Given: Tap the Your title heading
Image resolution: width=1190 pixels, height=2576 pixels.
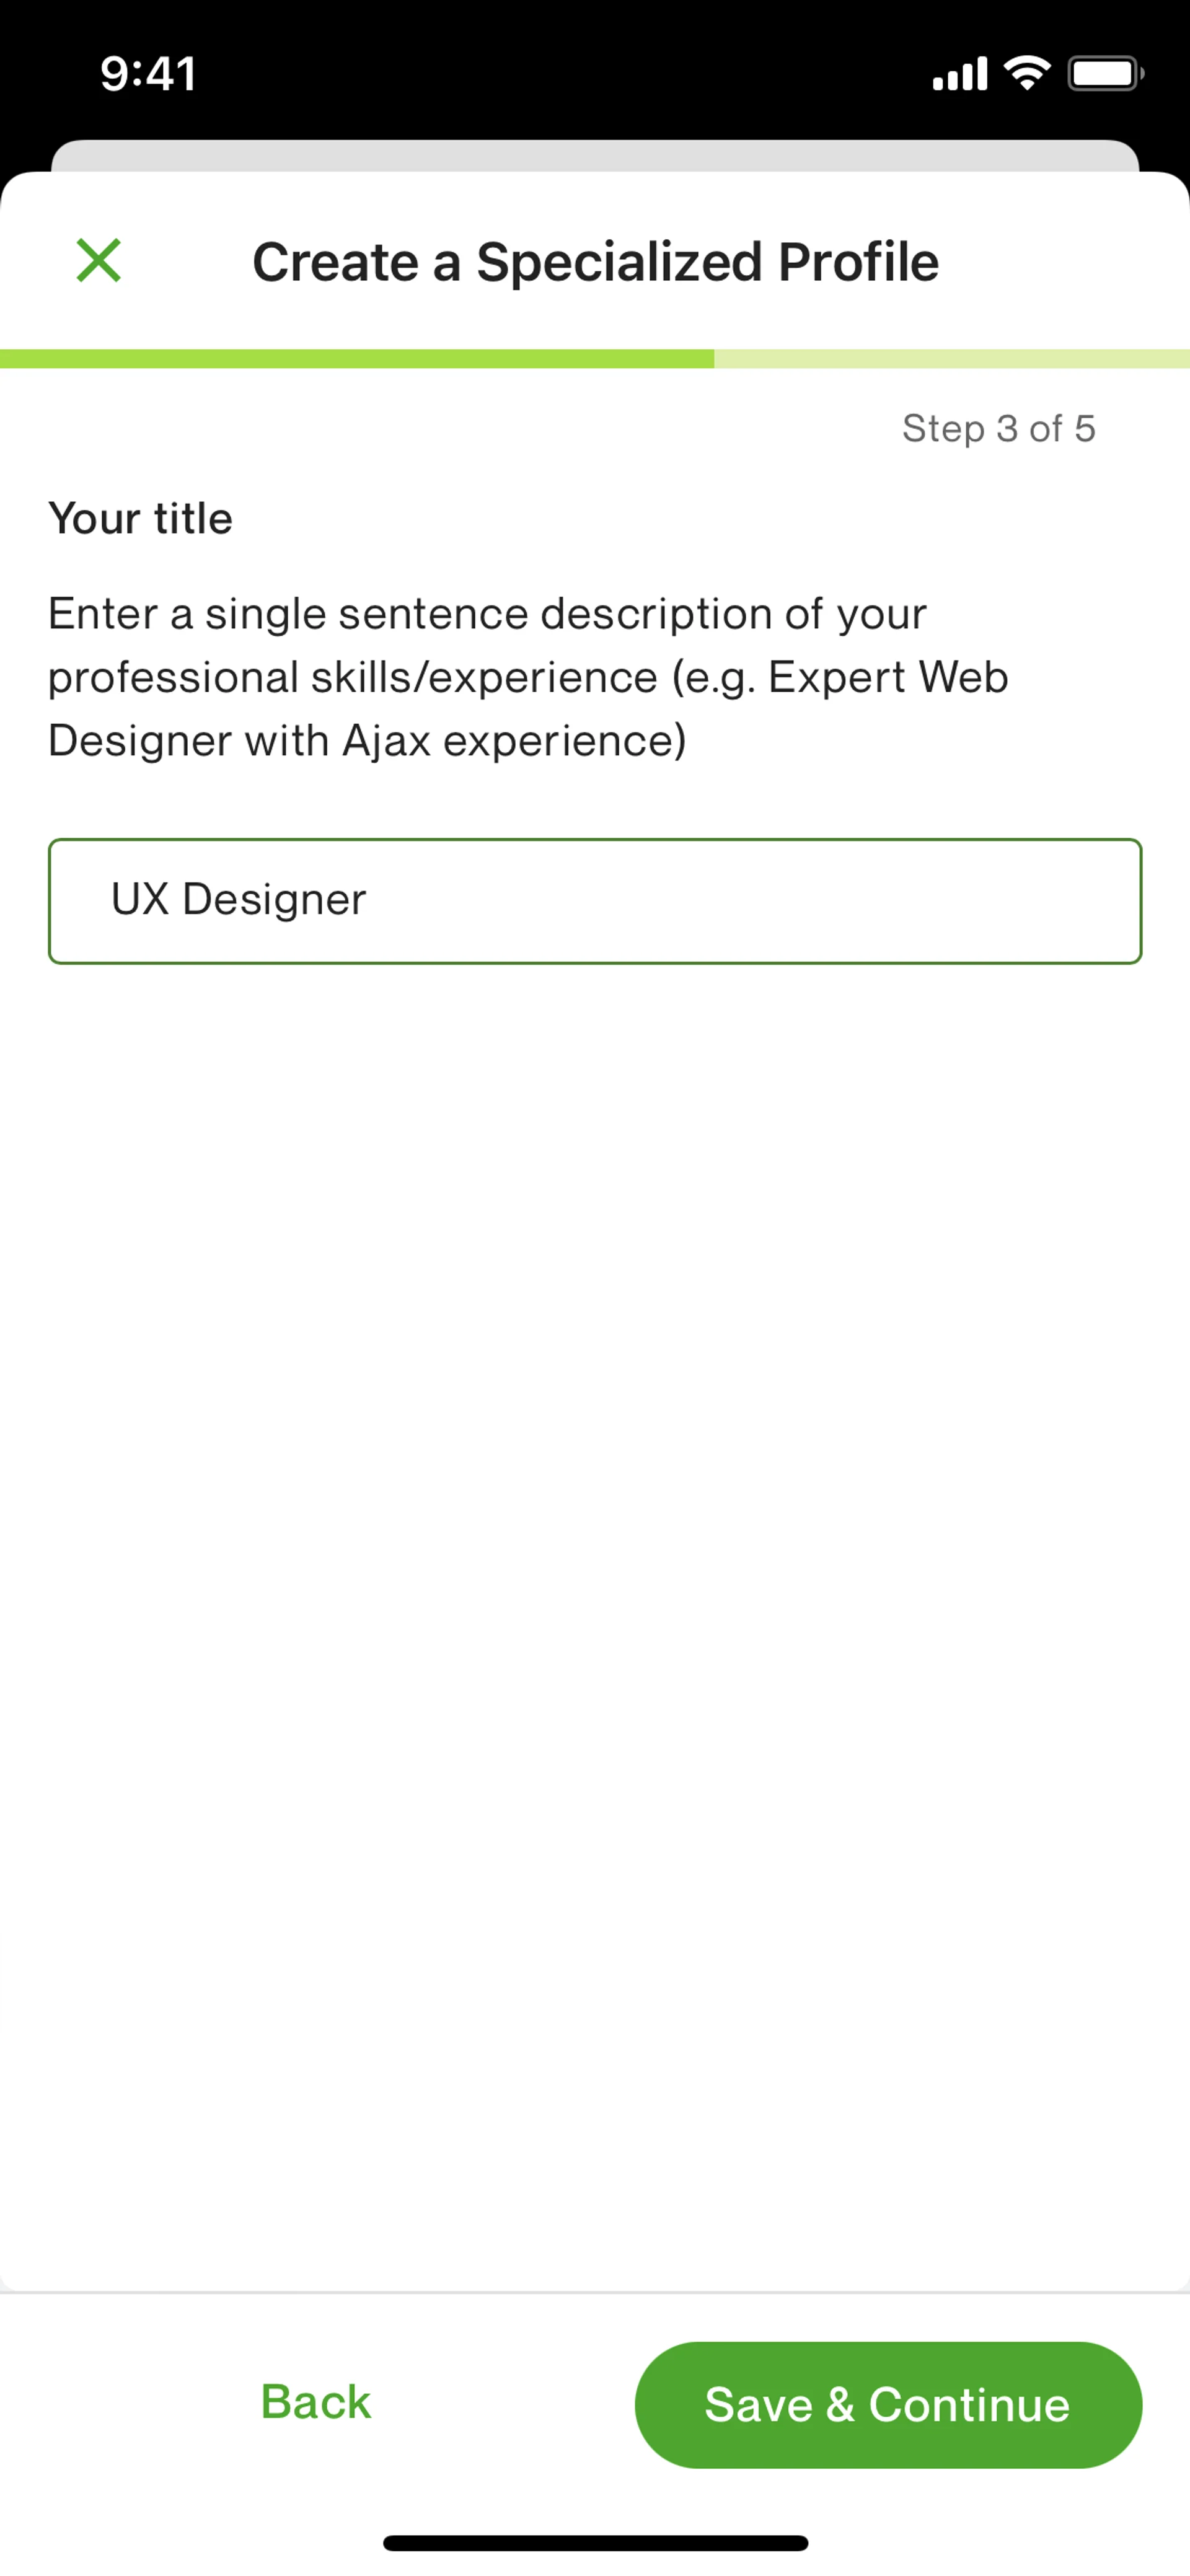Looking at the screenshot, I should [x=140, y=519].
